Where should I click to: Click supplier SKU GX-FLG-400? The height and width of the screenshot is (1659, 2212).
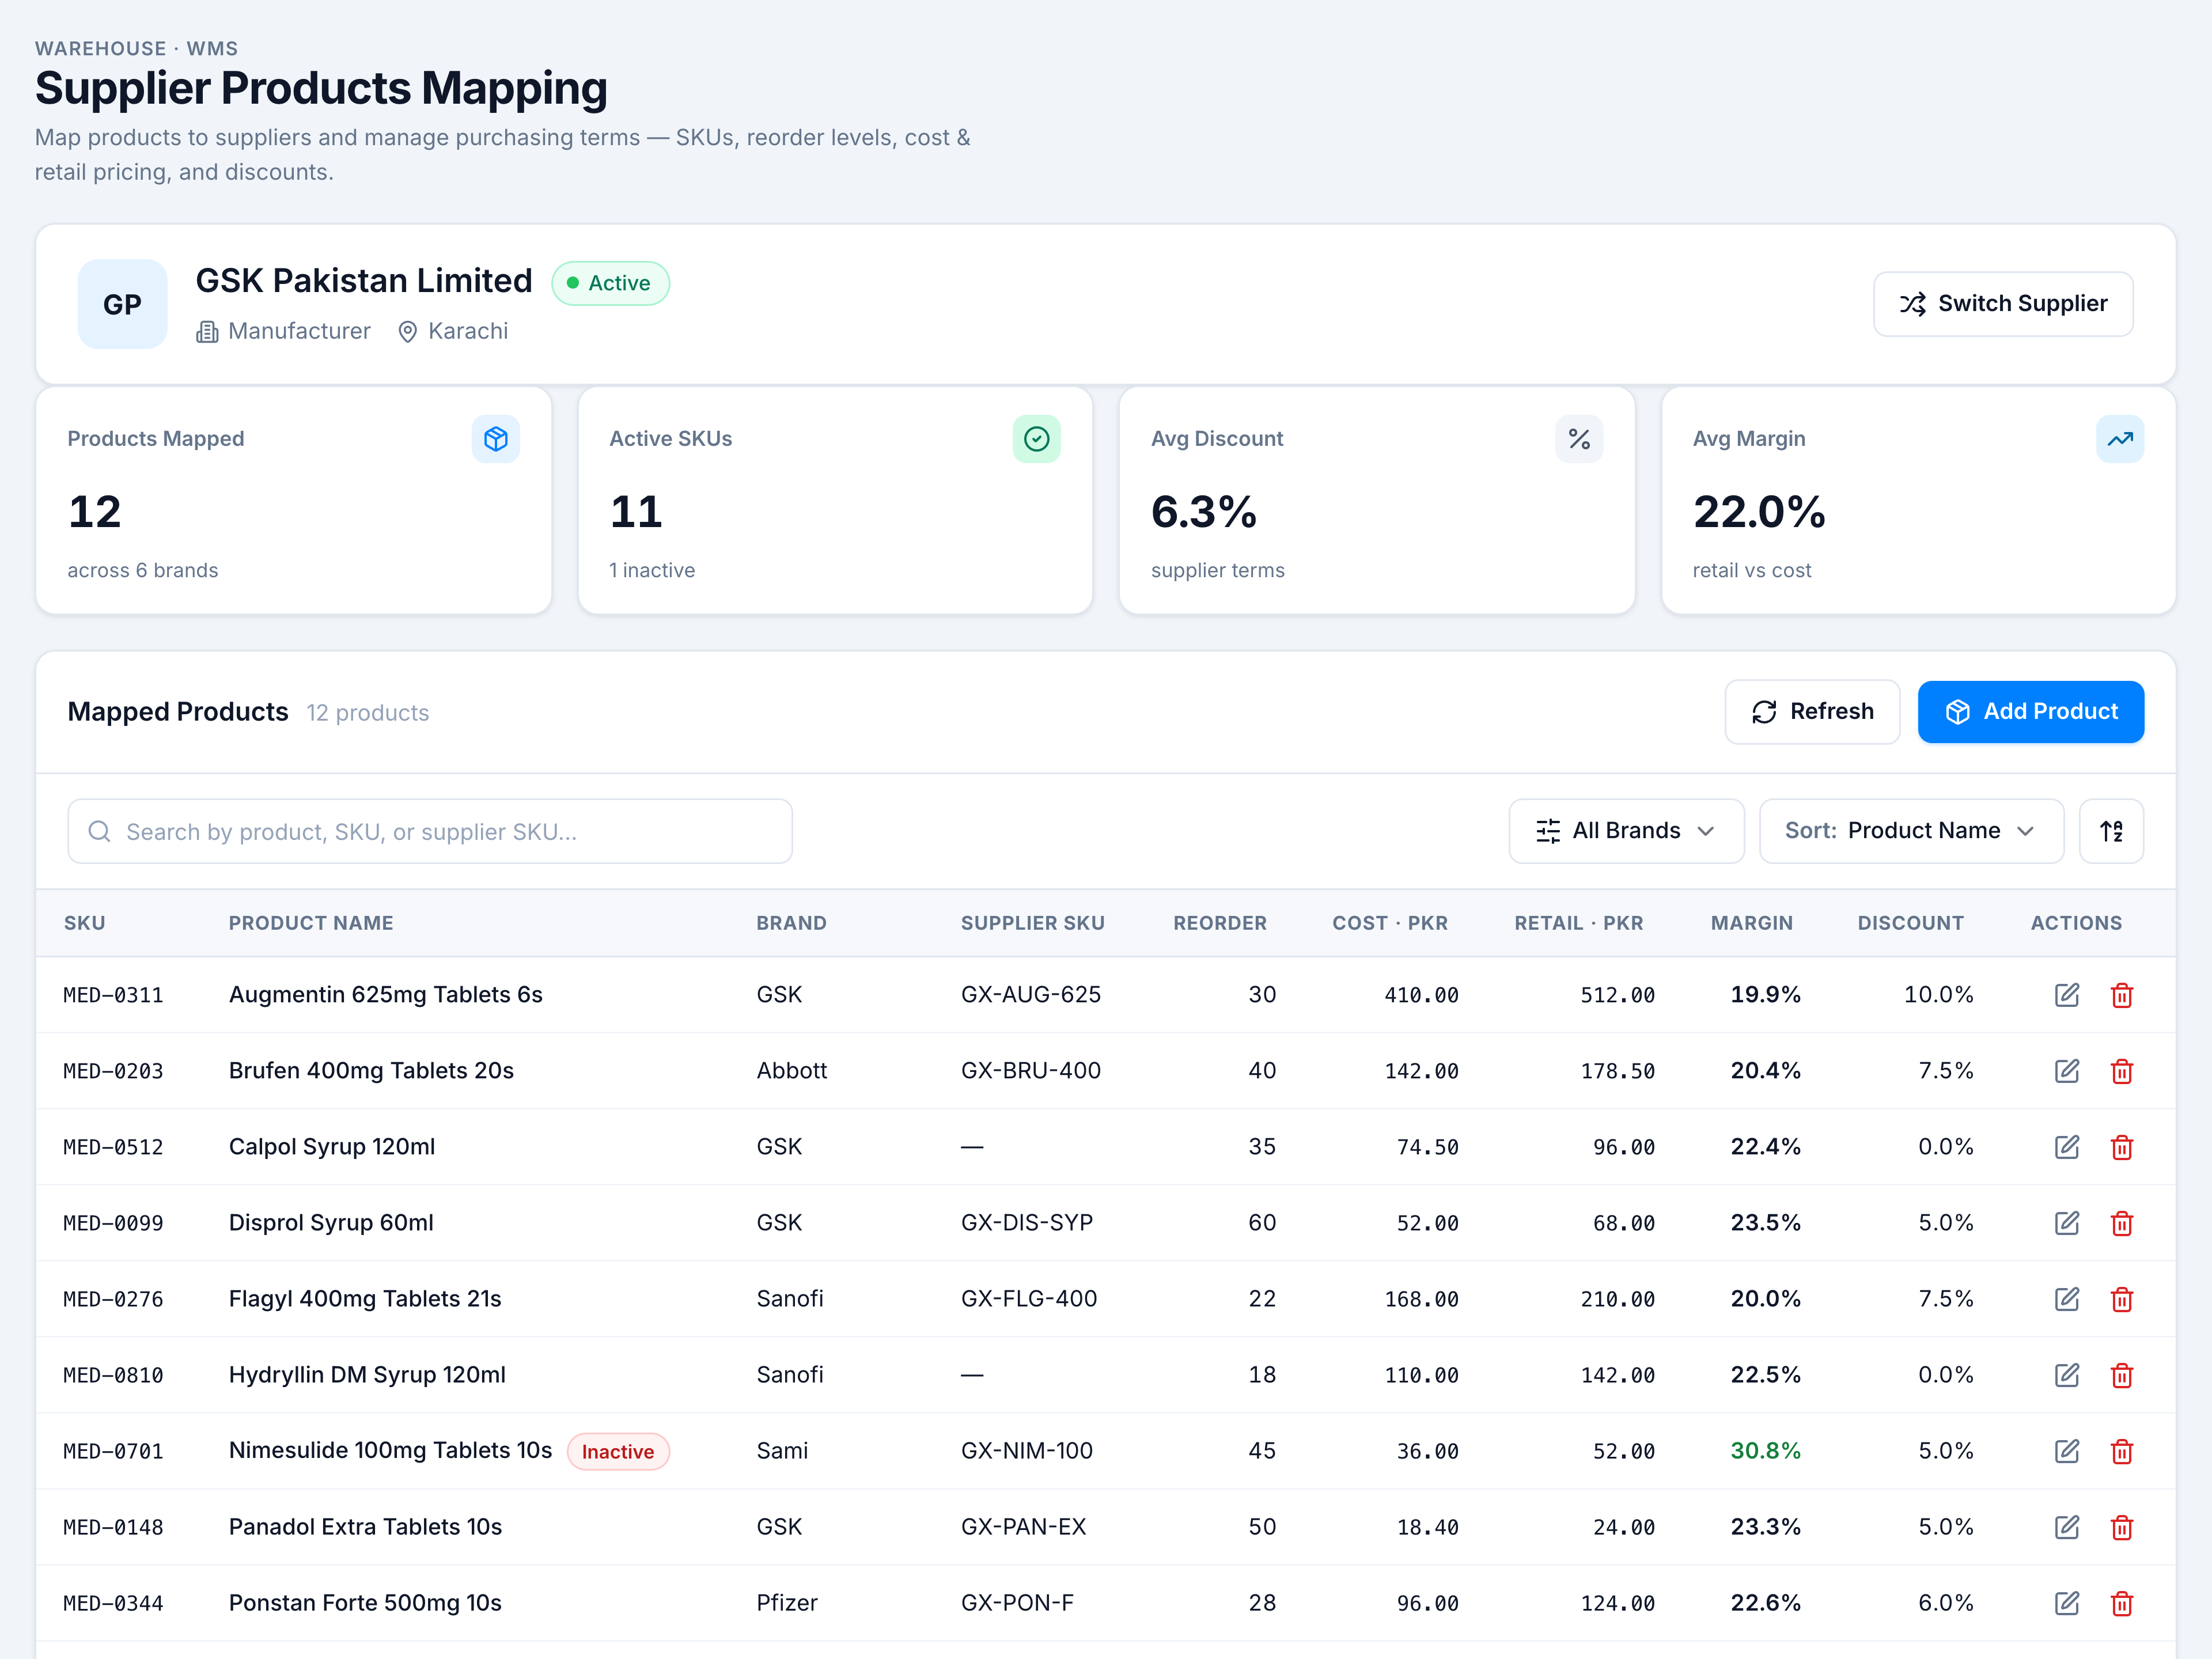tap(1029, 1299)
